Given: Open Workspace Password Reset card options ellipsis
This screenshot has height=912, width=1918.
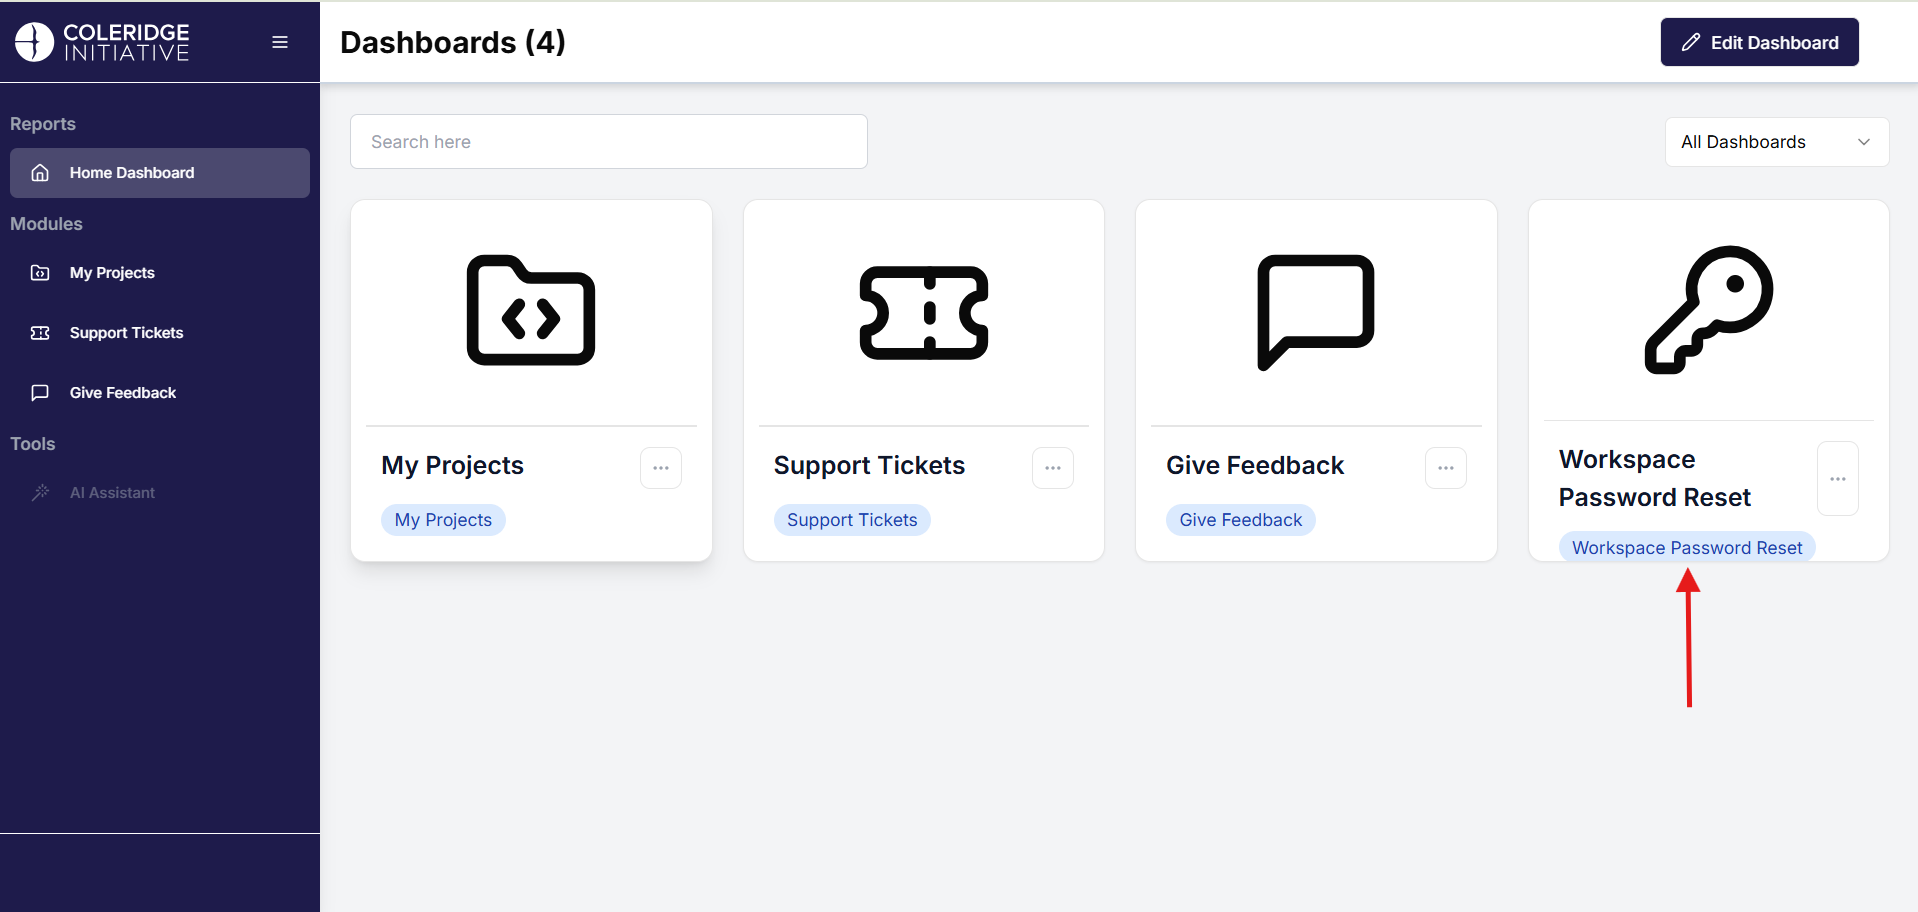Looking at the screenshot, I should point(1838,479).
